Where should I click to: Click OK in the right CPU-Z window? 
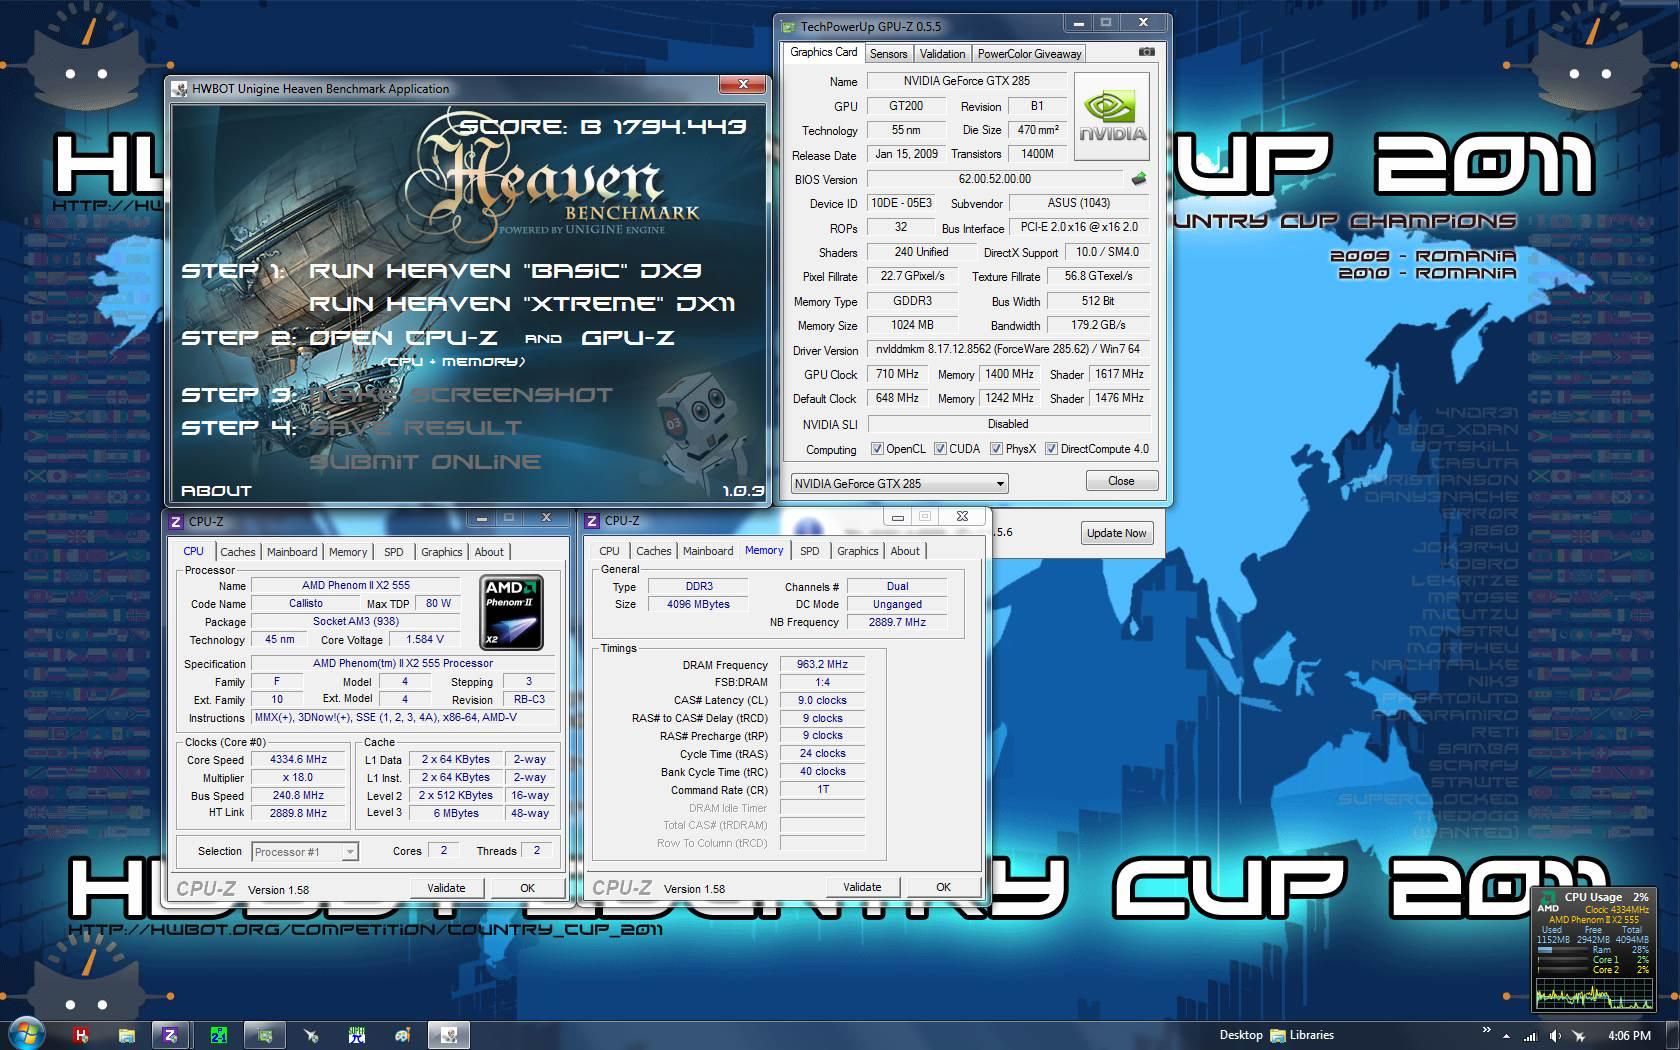pos(943,887)
